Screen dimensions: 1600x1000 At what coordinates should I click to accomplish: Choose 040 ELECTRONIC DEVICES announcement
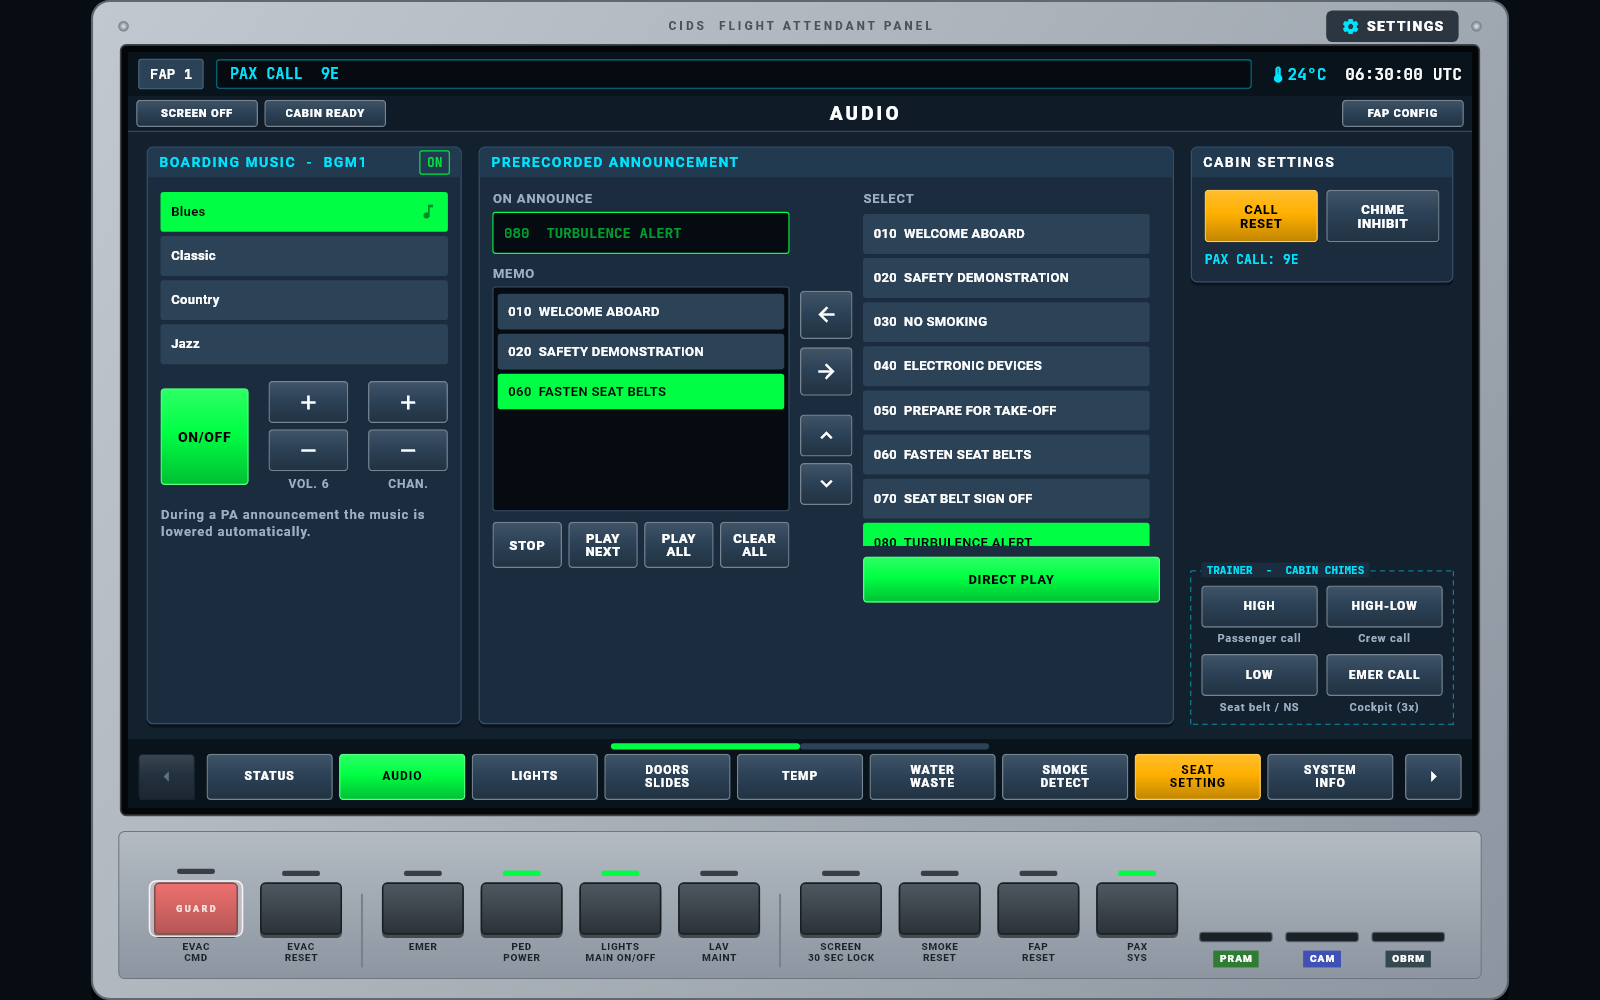pos(1006,366)
